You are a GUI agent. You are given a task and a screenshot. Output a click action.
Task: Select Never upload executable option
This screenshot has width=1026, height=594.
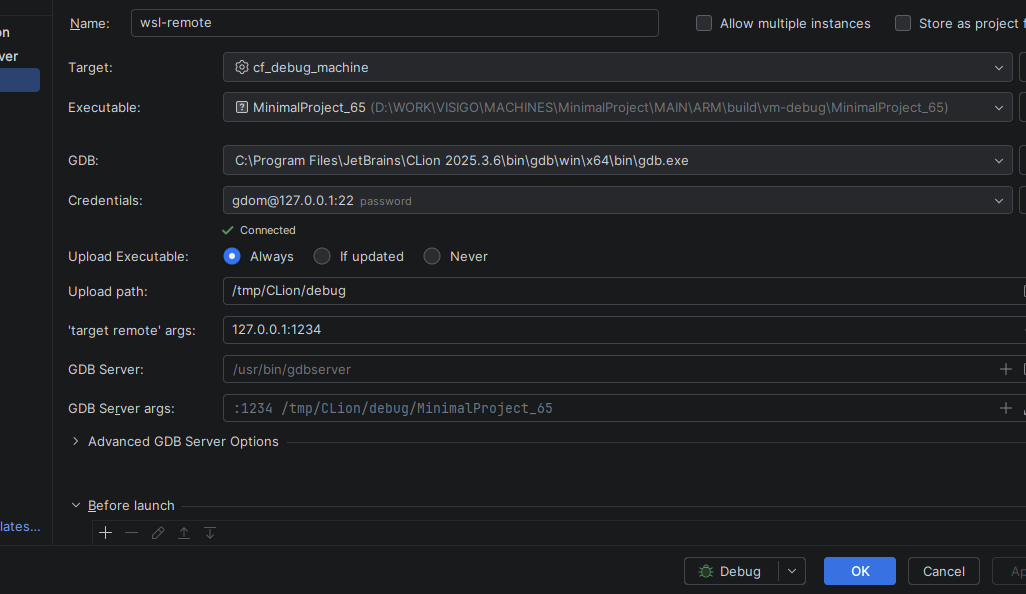[432, 256]
